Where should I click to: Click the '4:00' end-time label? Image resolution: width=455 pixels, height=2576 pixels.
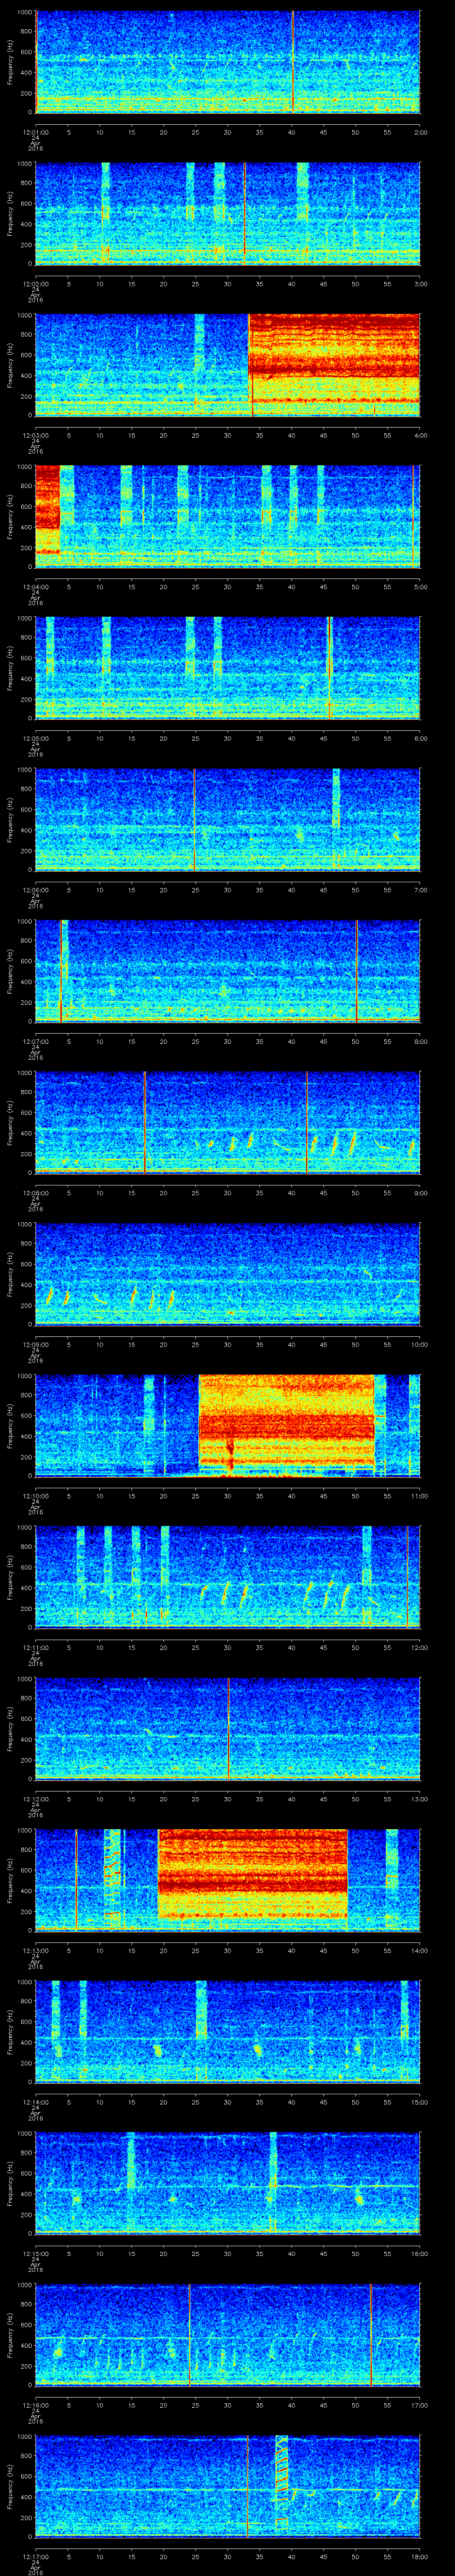pyautogui.click(x=420, y=434)
